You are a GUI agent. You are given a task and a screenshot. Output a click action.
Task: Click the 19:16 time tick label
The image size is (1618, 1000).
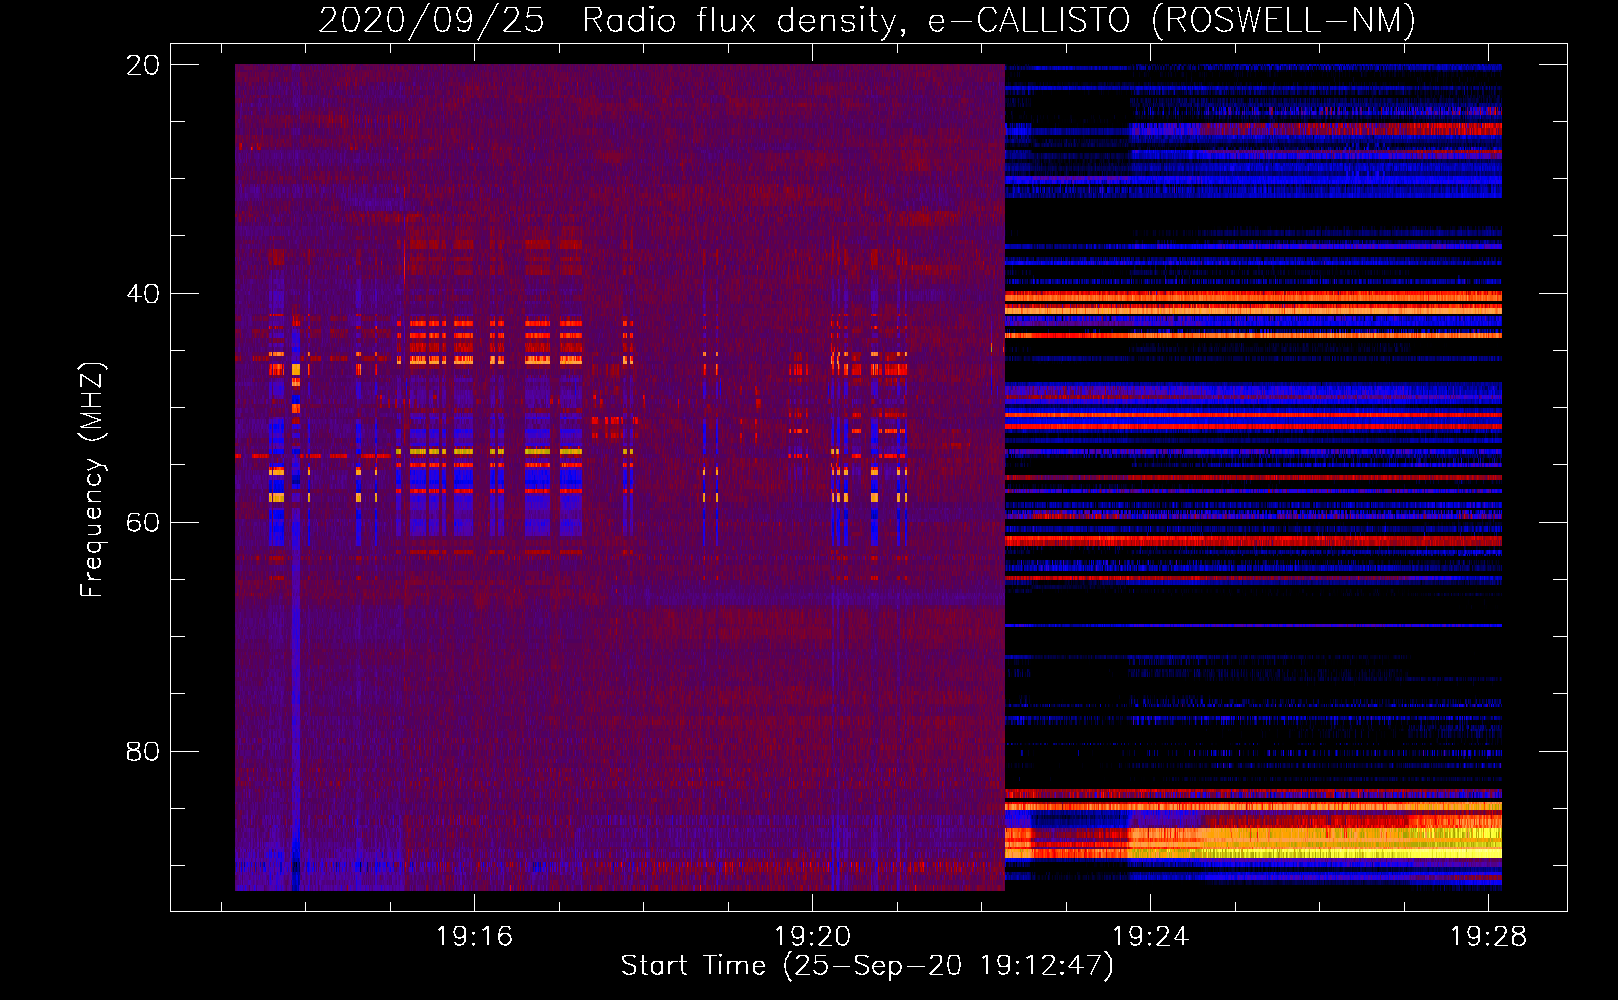(x=474, y=936)
